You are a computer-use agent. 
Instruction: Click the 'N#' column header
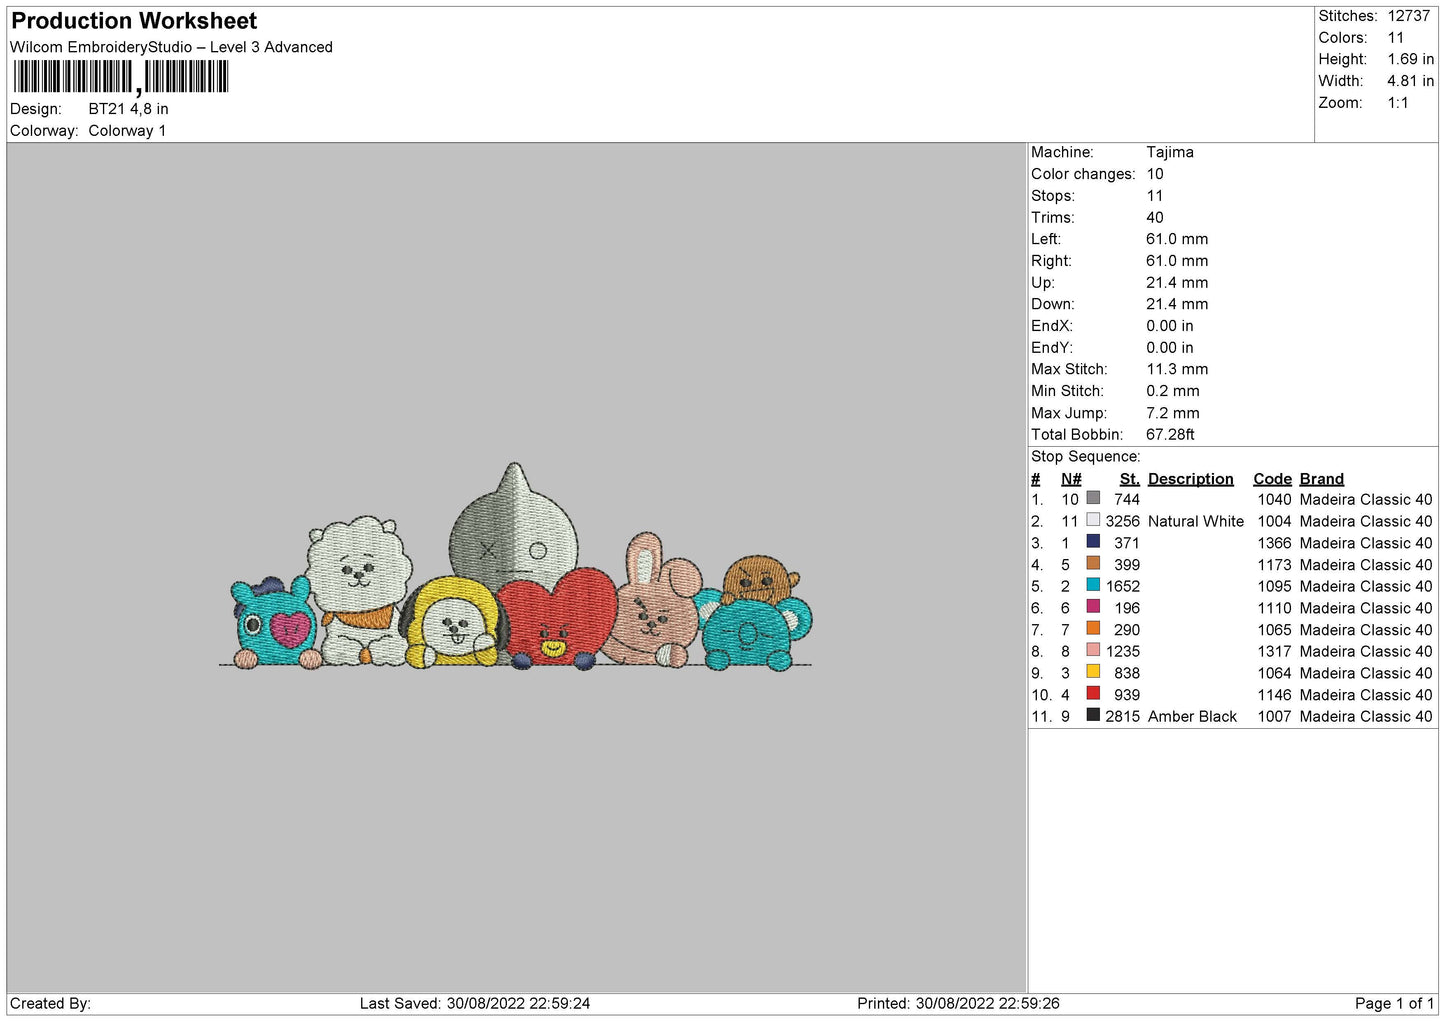(x=1070, y=479)
